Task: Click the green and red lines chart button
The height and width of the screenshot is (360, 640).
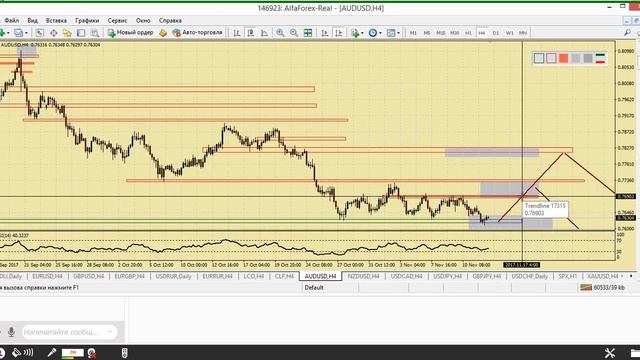Action: tap(600, 58)
